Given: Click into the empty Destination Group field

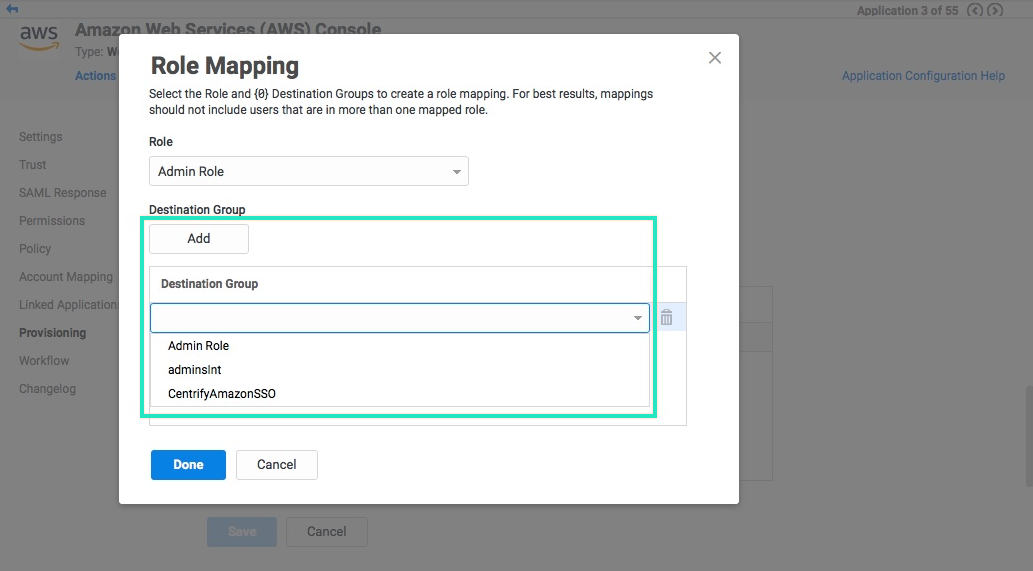Looking at the screenshot, I should point(400,318).
